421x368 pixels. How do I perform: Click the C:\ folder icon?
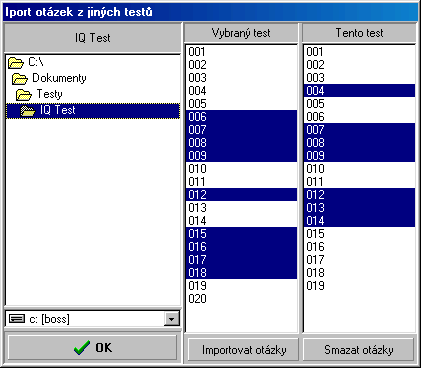(x=16, y=62)
